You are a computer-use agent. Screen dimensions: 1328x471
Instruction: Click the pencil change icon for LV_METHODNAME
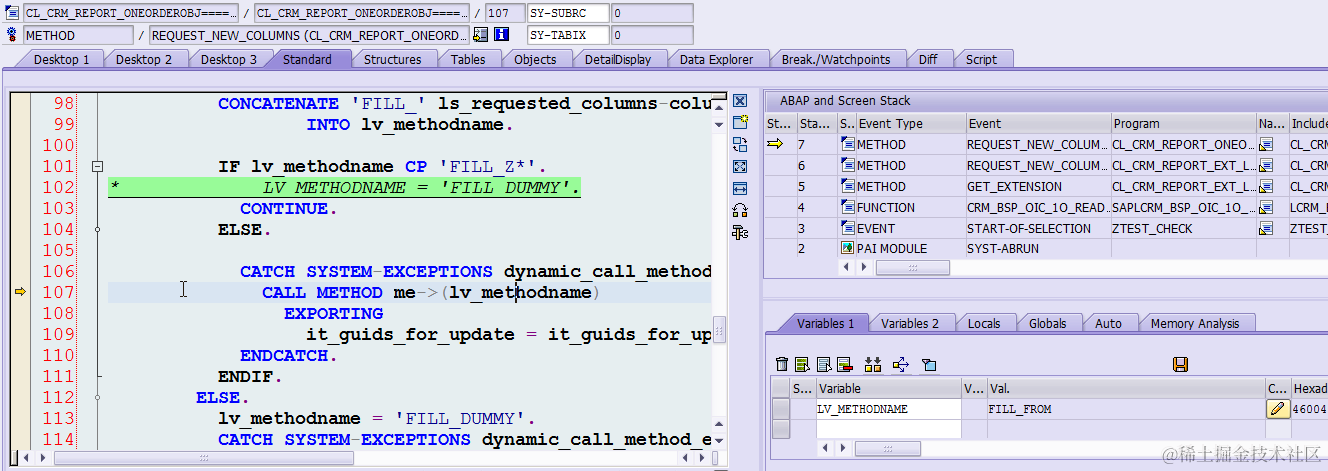1277,408
